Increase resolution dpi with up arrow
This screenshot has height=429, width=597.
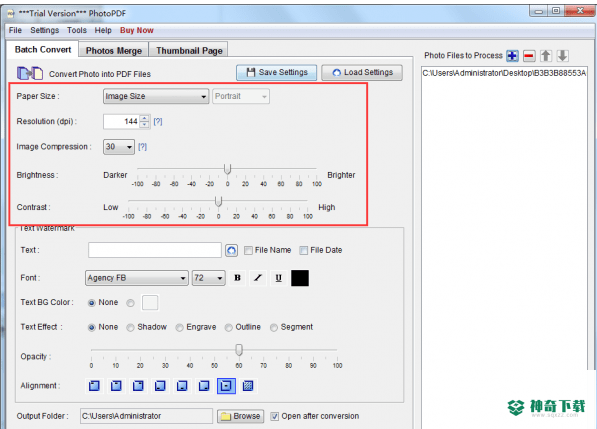144,118
